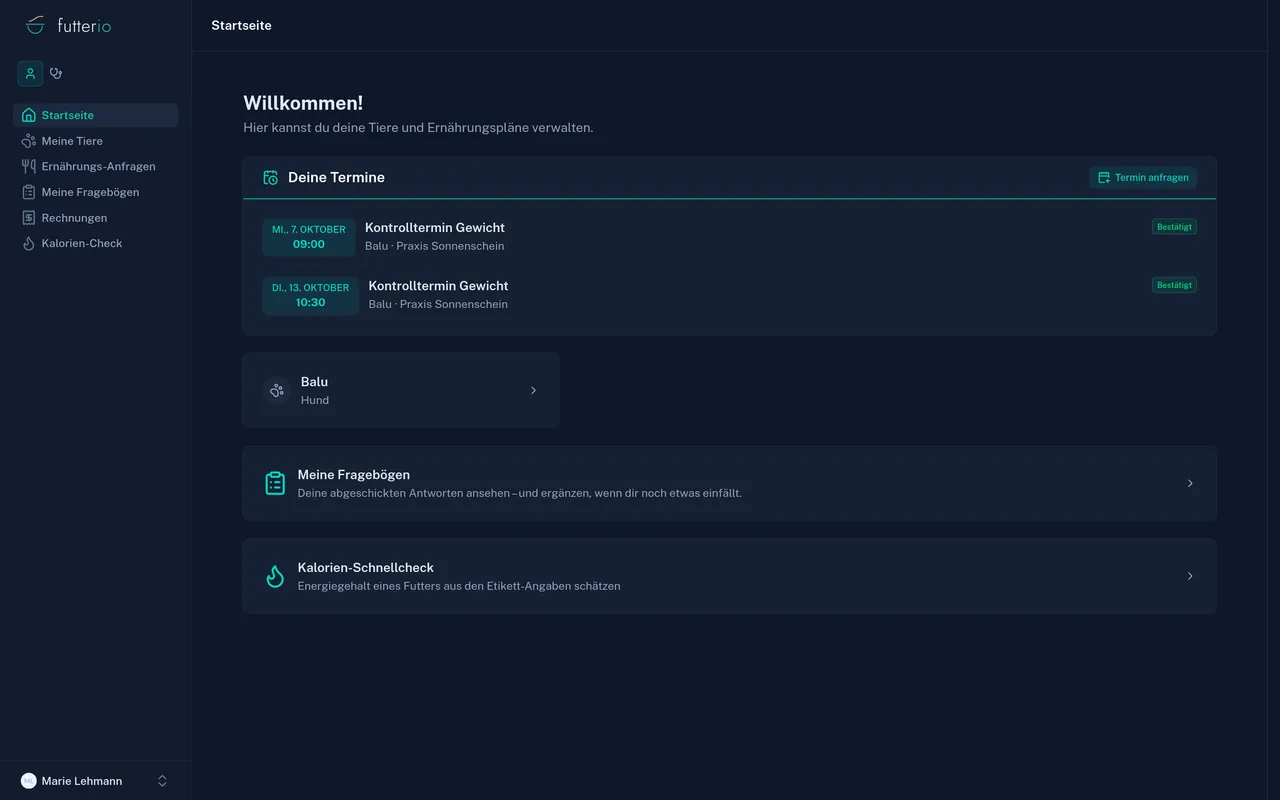The width and height of the screenshot is (1280, 800).
Task: Click the Marie Lehmann user name
Action: 82,781
